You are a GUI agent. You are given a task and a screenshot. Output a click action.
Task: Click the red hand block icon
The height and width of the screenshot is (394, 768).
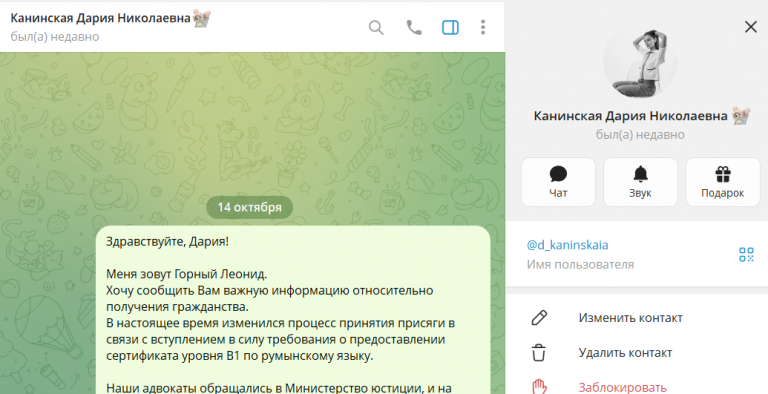(x=539, y=387)
